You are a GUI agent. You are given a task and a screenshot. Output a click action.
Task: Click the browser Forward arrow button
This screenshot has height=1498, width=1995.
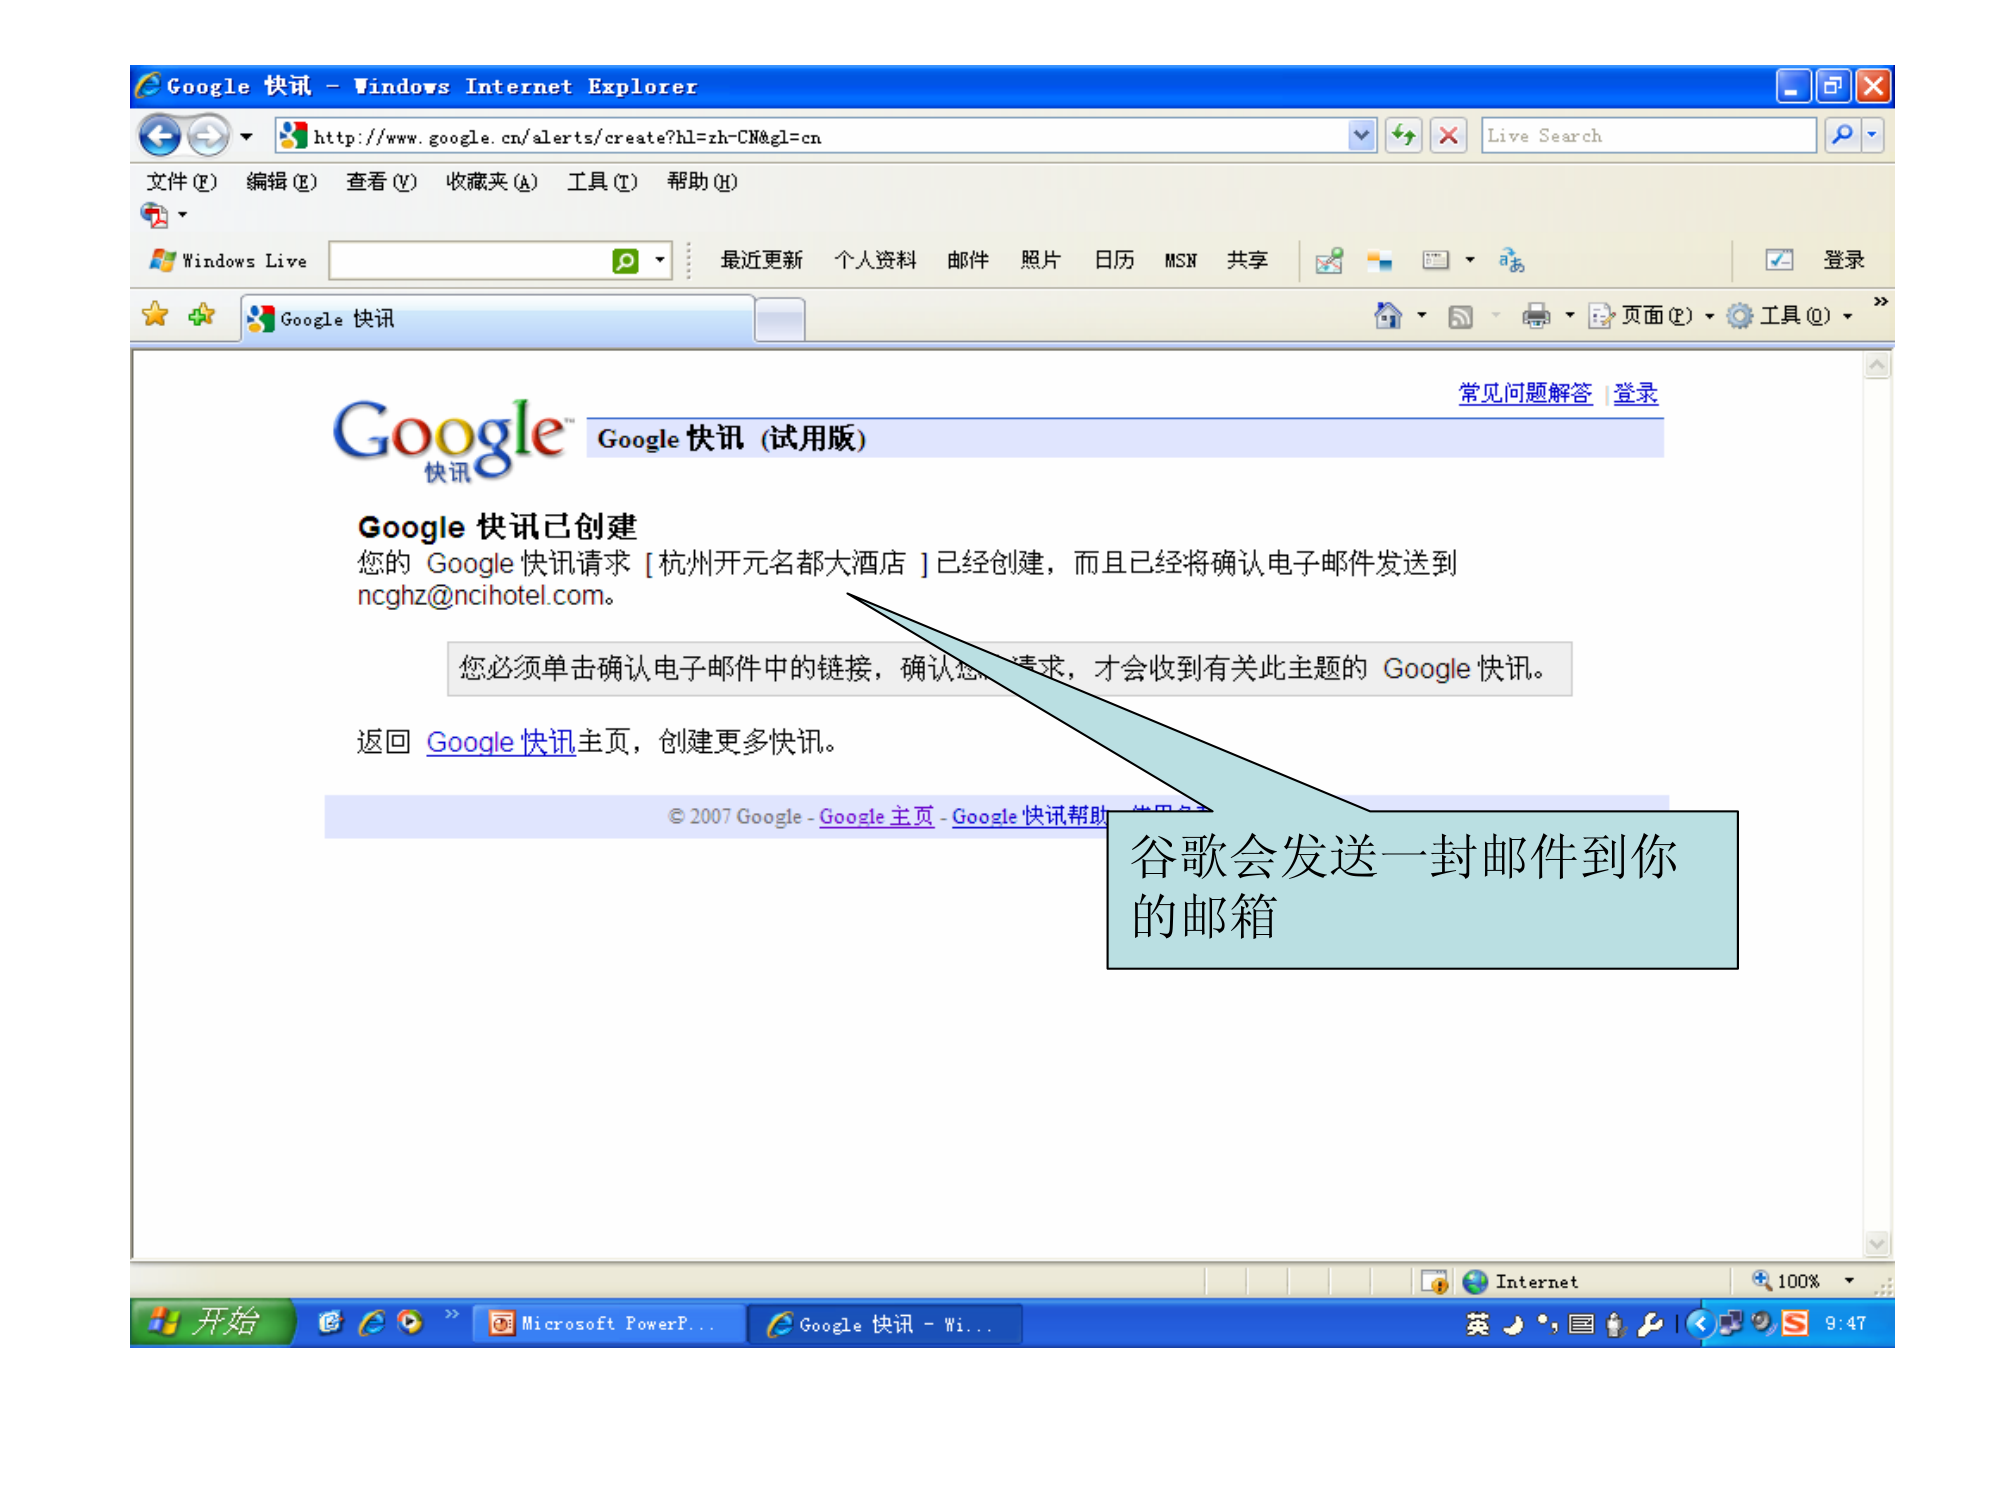click(x=208, y=136)
